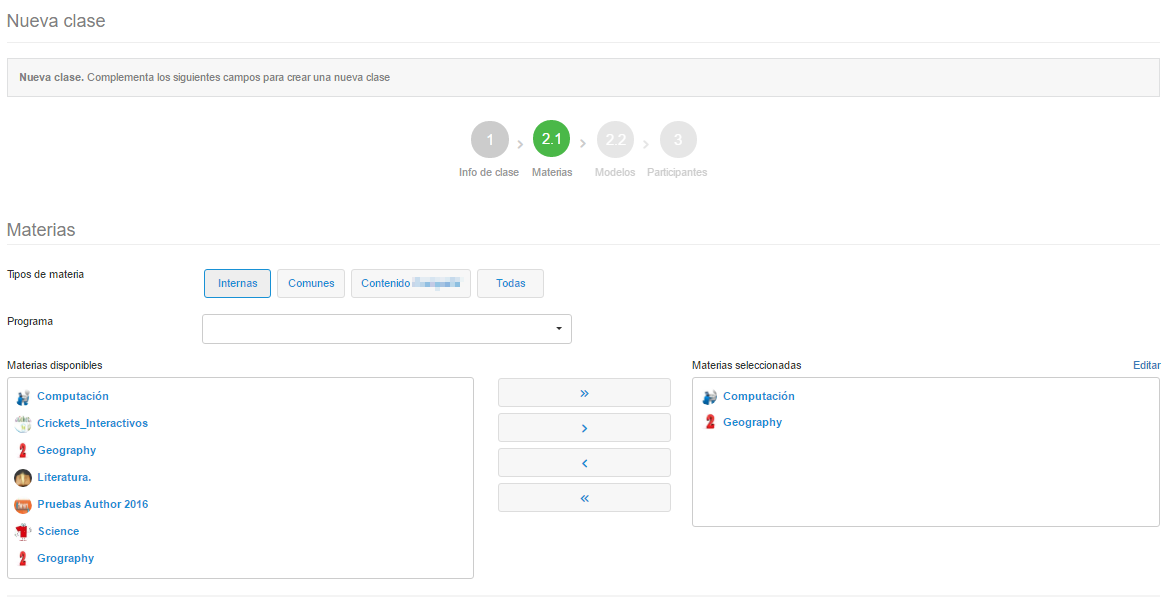
Task: Jump to step 2.2 Modelos
Action: pos(615,140)
